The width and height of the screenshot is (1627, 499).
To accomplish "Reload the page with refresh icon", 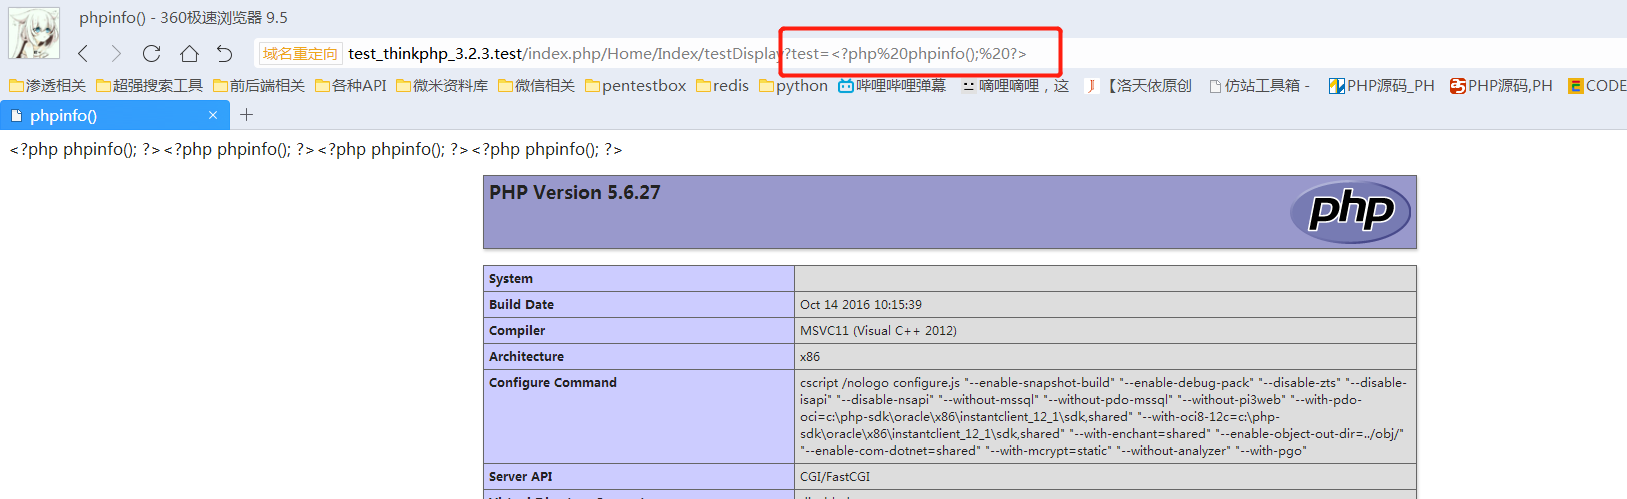I will coord(152,54).
